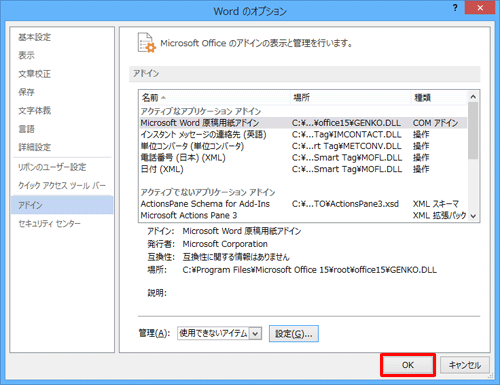500x385 pixels.
Task: Click the add-in document gear icon
Action: 147,43
